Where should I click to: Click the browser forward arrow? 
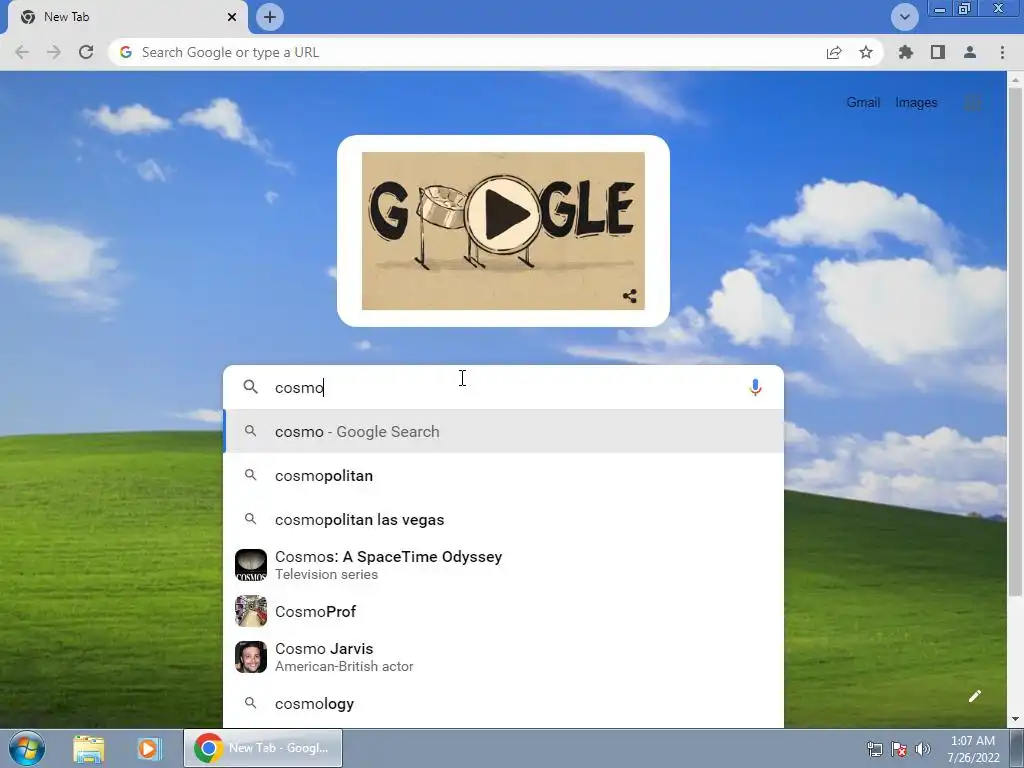(x=54, y=52)
